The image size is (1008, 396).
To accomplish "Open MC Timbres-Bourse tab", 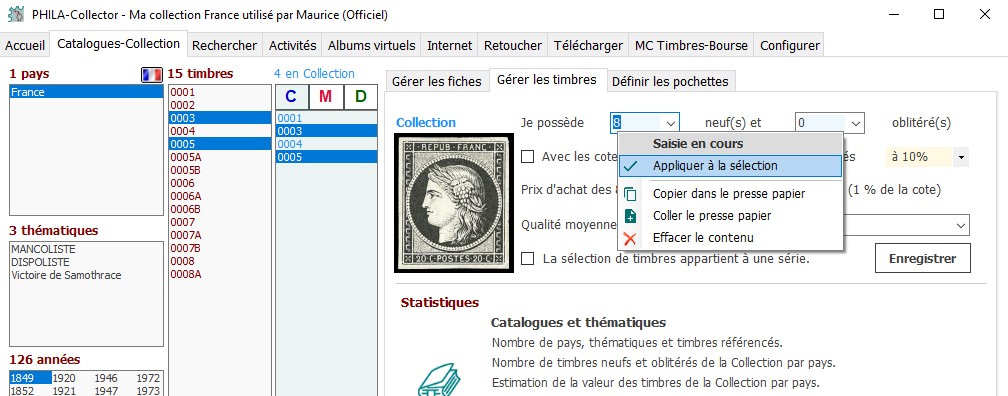I will pyautogui.click(x=691, y=46).
